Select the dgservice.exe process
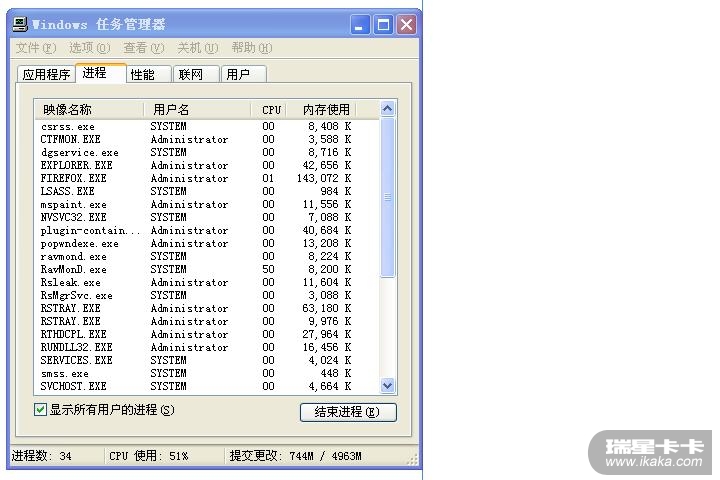The width and height of the screenshot is (720, 480). click(x=207, y=152)
